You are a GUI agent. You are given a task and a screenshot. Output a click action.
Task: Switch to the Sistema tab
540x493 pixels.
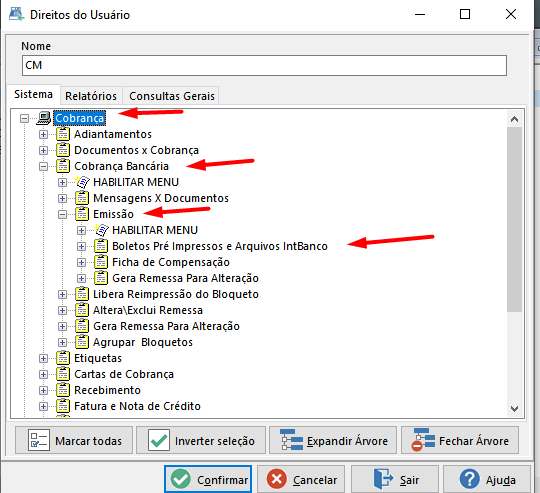(33, 94)
